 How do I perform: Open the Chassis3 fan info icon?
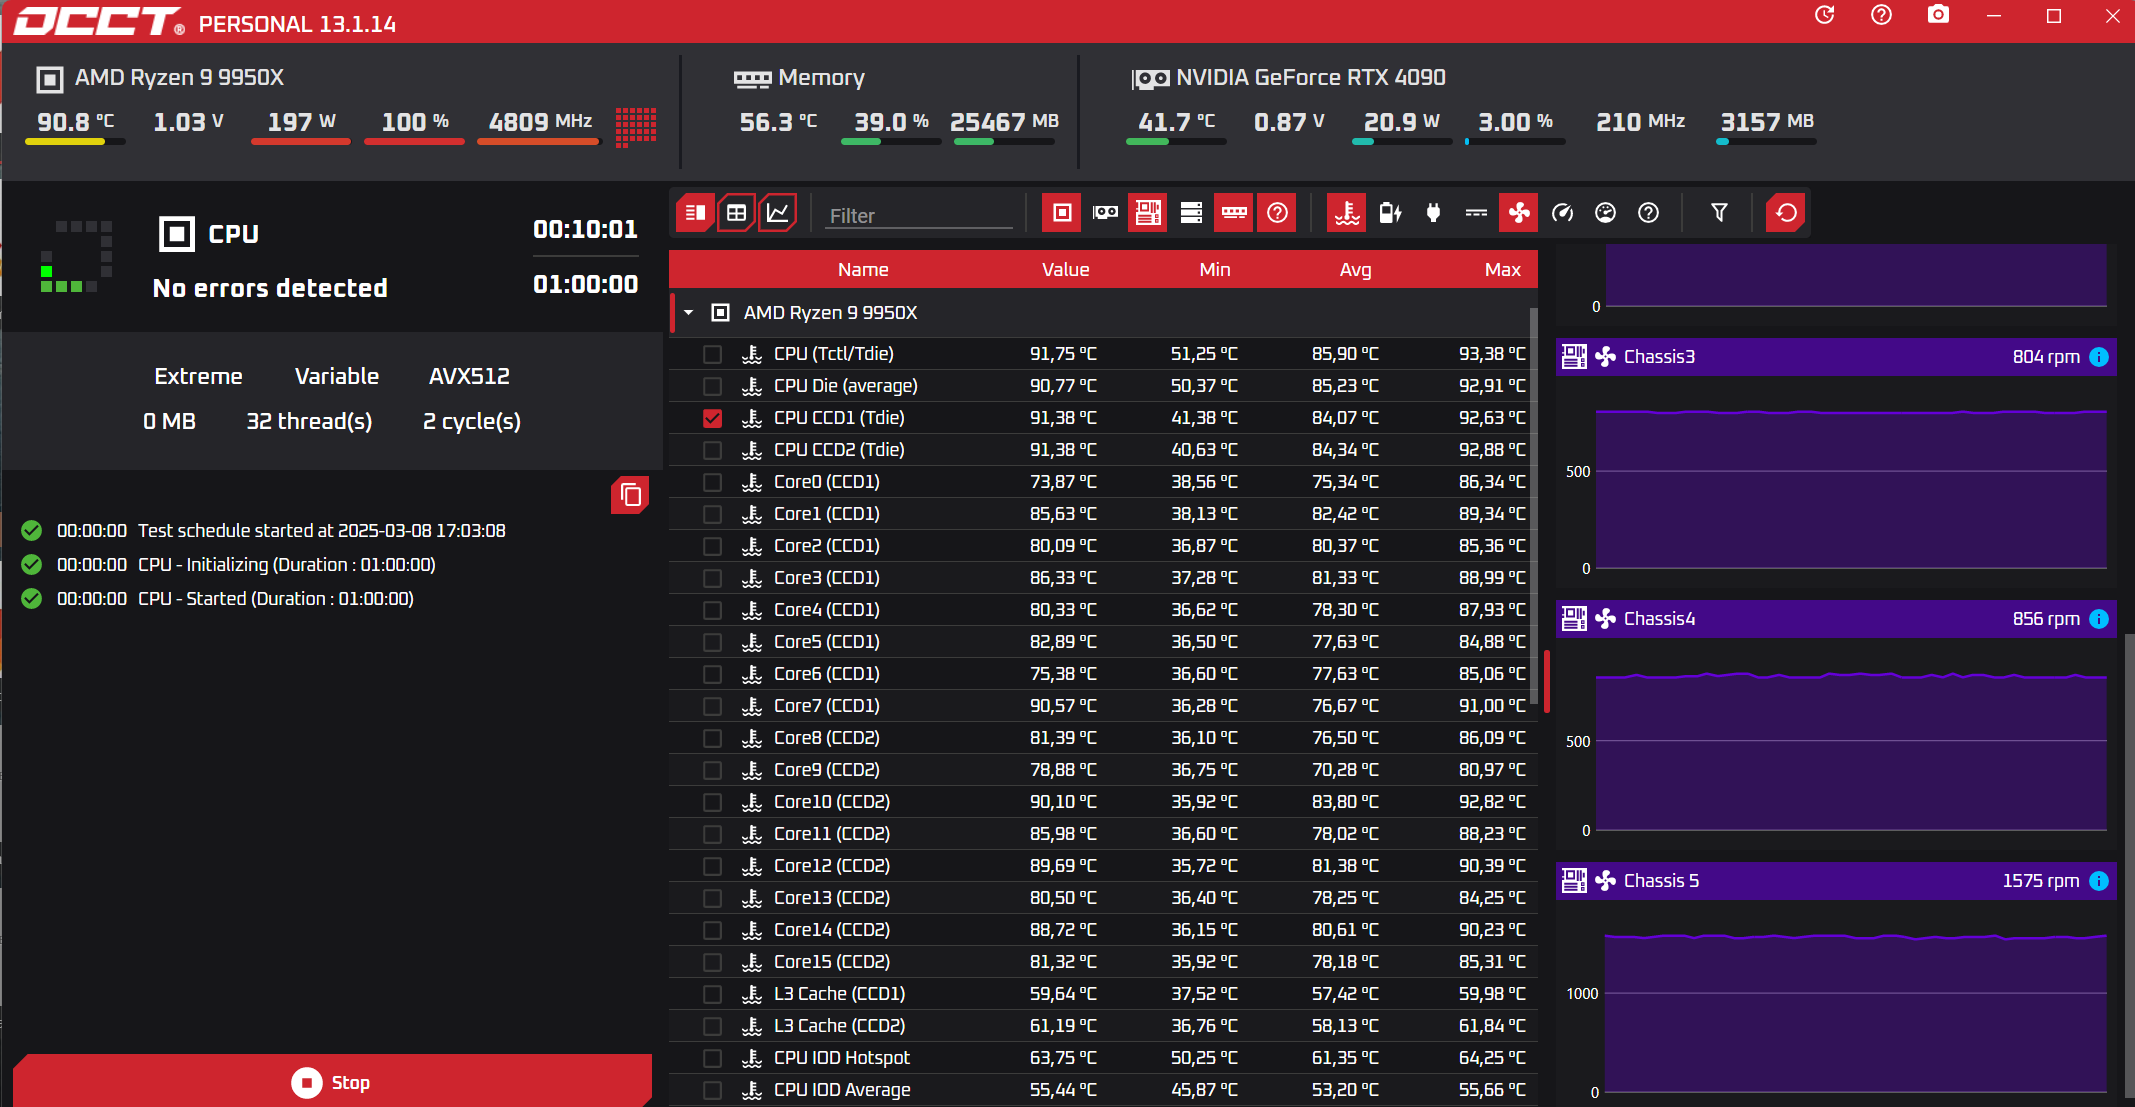[2099, 357]
